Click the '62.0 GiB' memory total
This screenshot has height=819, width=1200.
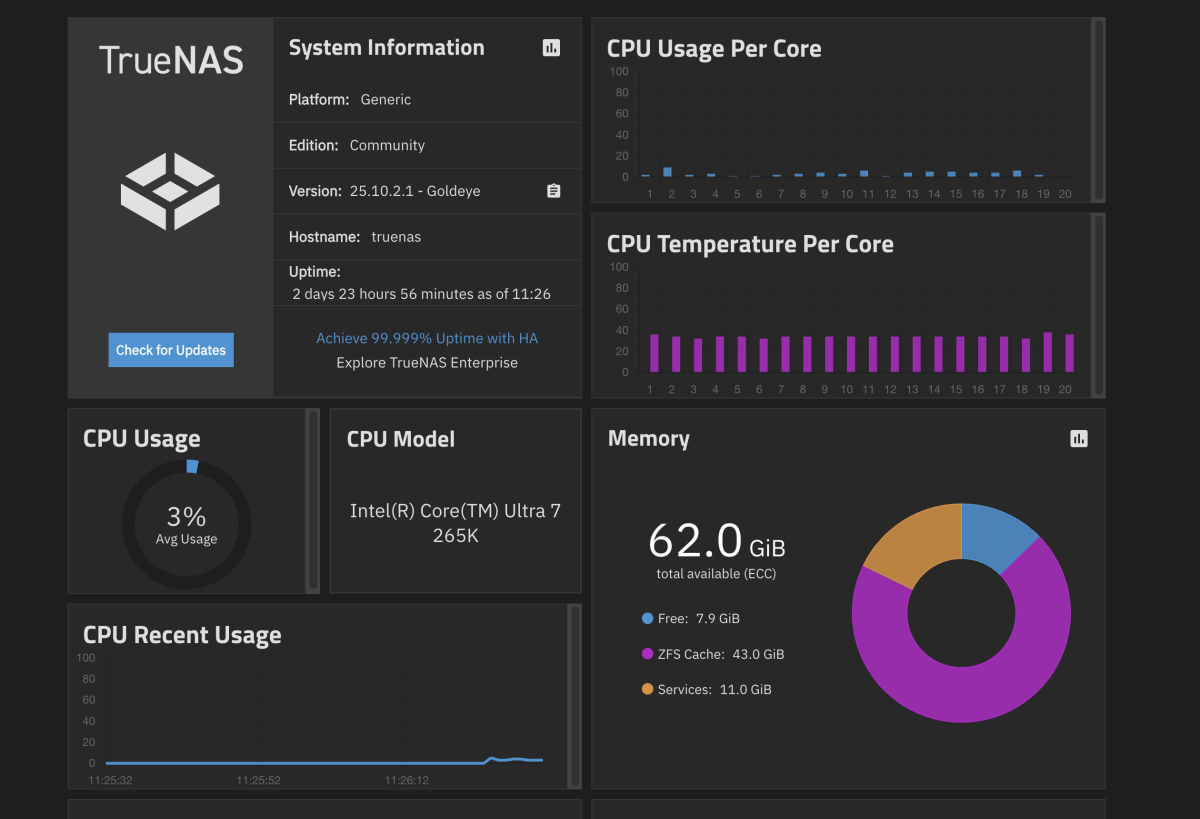click(716, 540)
